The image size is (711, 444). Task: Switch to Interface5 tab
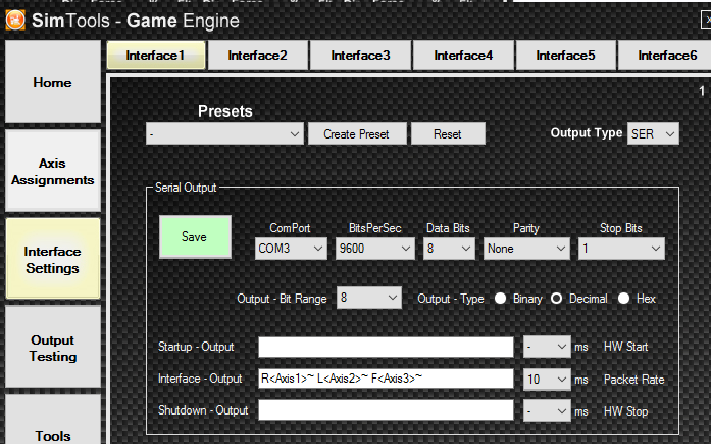565,55
